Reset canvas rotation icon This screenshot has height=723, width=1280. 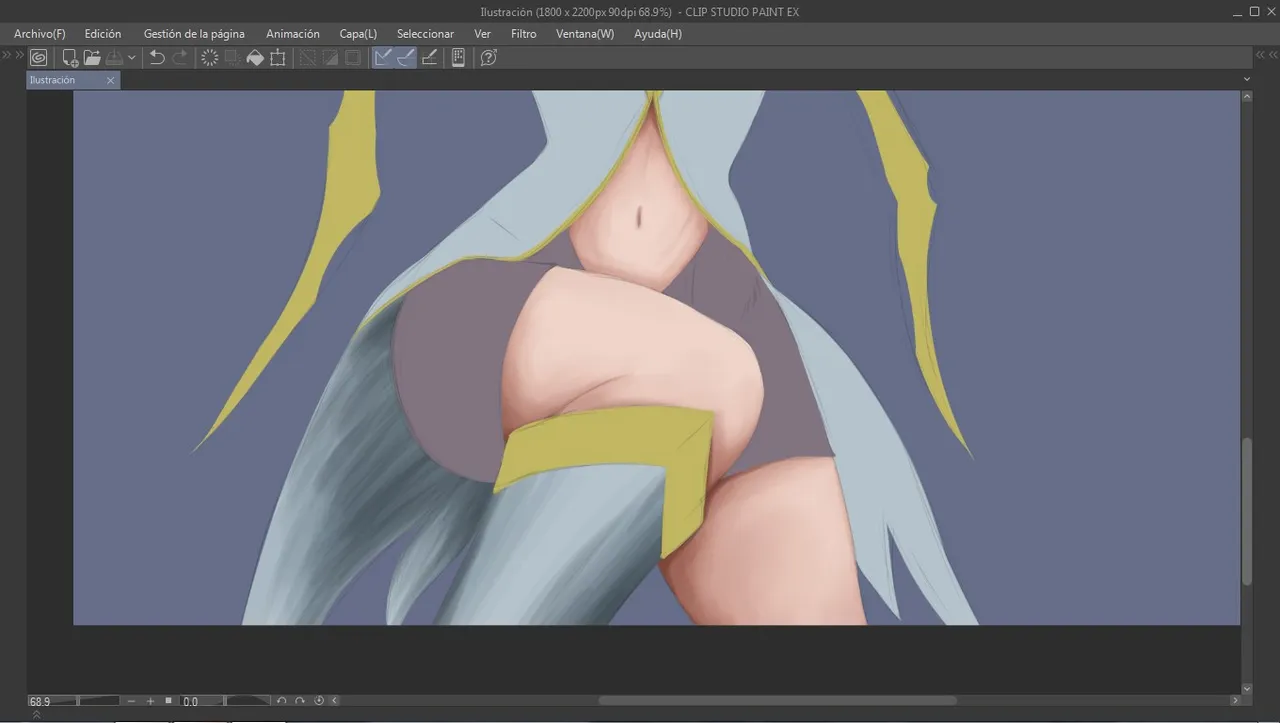click(x=319, y=701)
